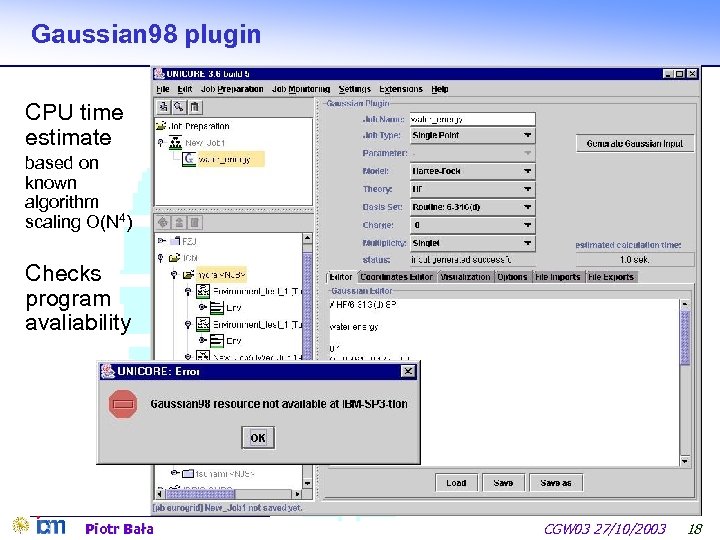Expand the FZJ tree node
Screen dimensions: 720x540
click(162, 240)
